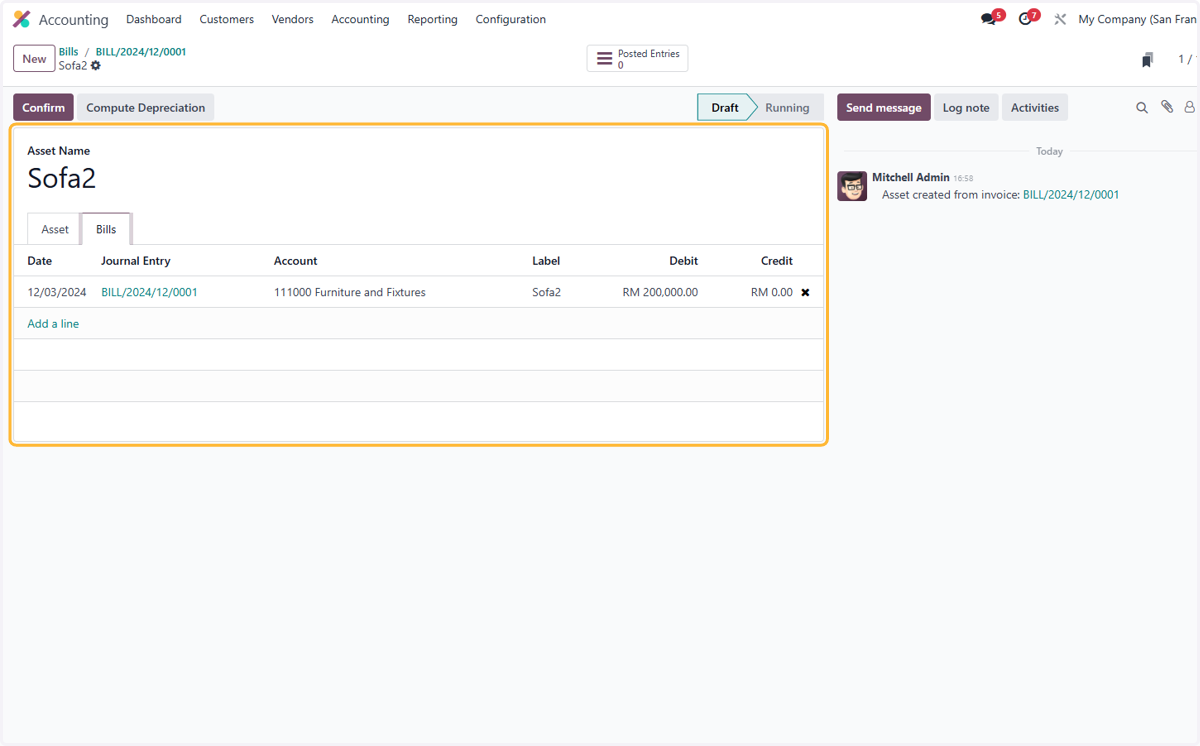Click the RM 0.00 credit cell

click(772, 293)
